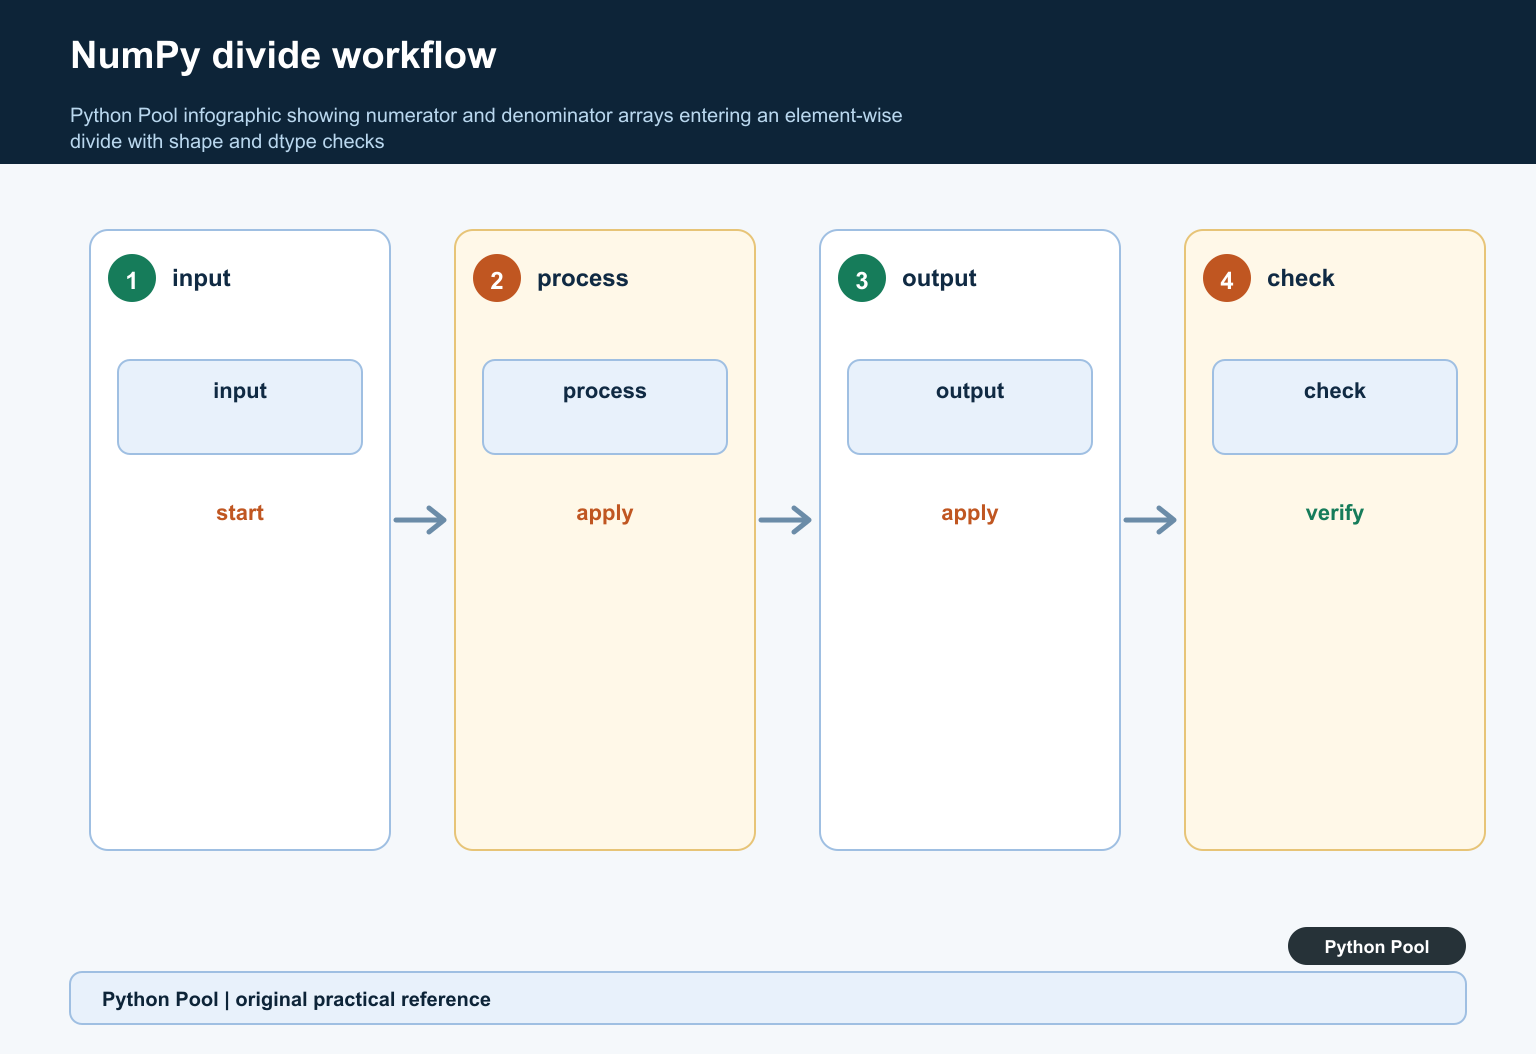Click the original practical reference footer bar
The width and height of the screenshot is (1536, 1054).
point(768,998)
